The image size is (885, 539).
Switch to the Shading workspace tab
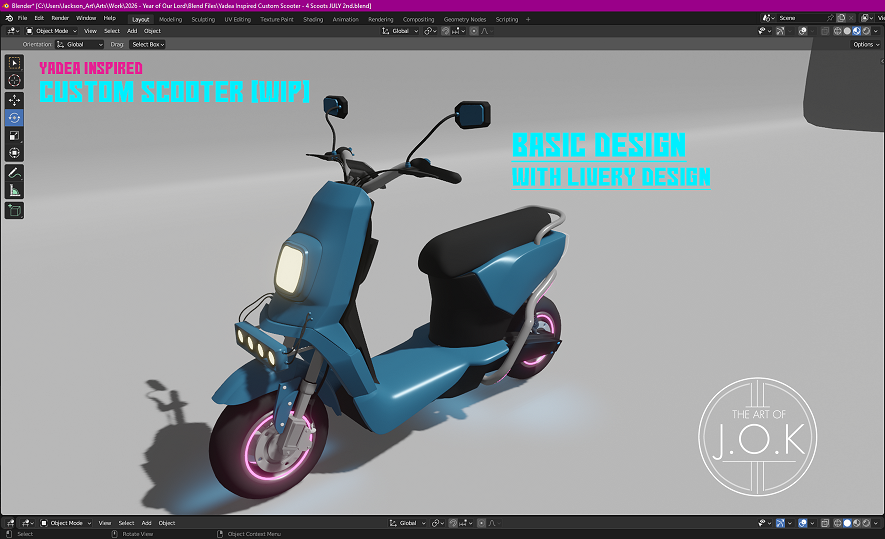(313, 19)
